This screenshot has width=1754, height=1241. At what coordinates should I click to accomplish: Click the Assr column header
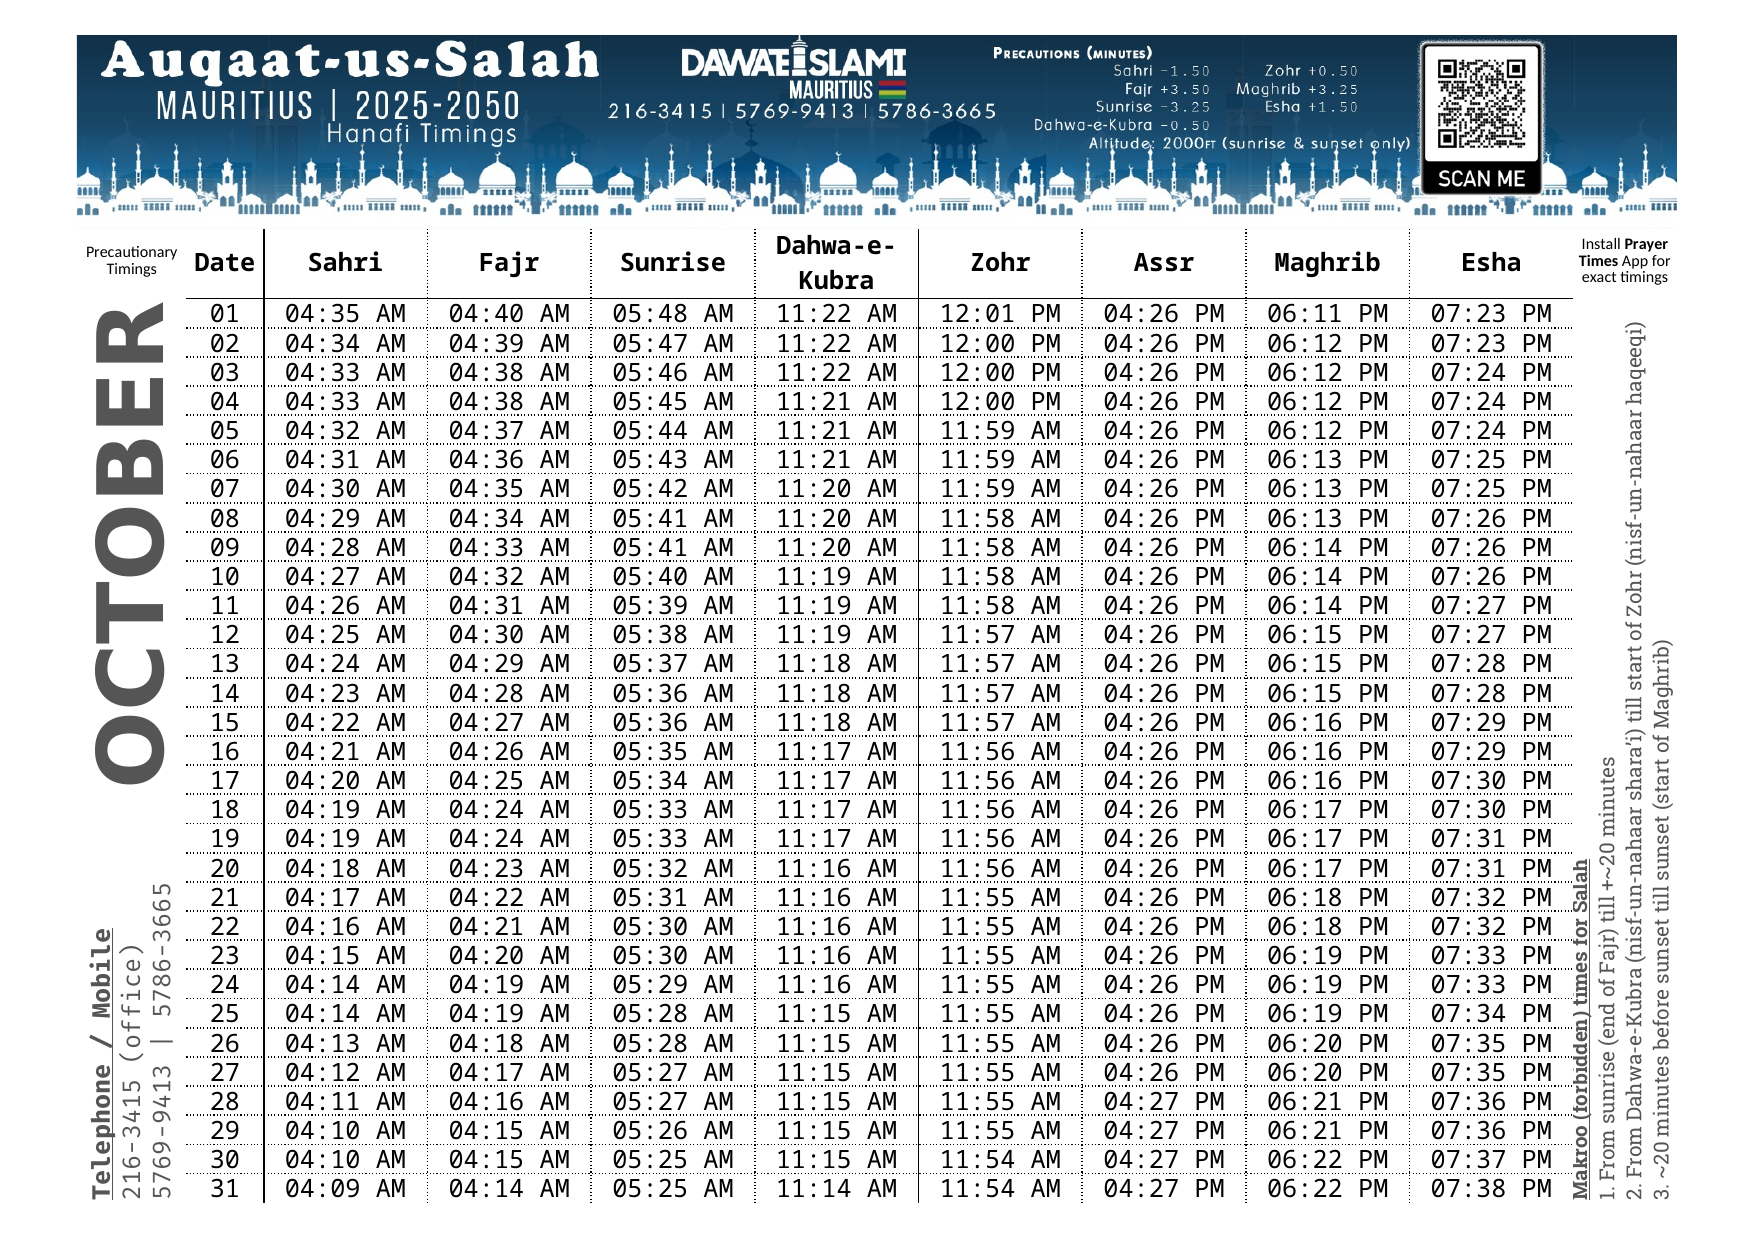click(1163, 263)
